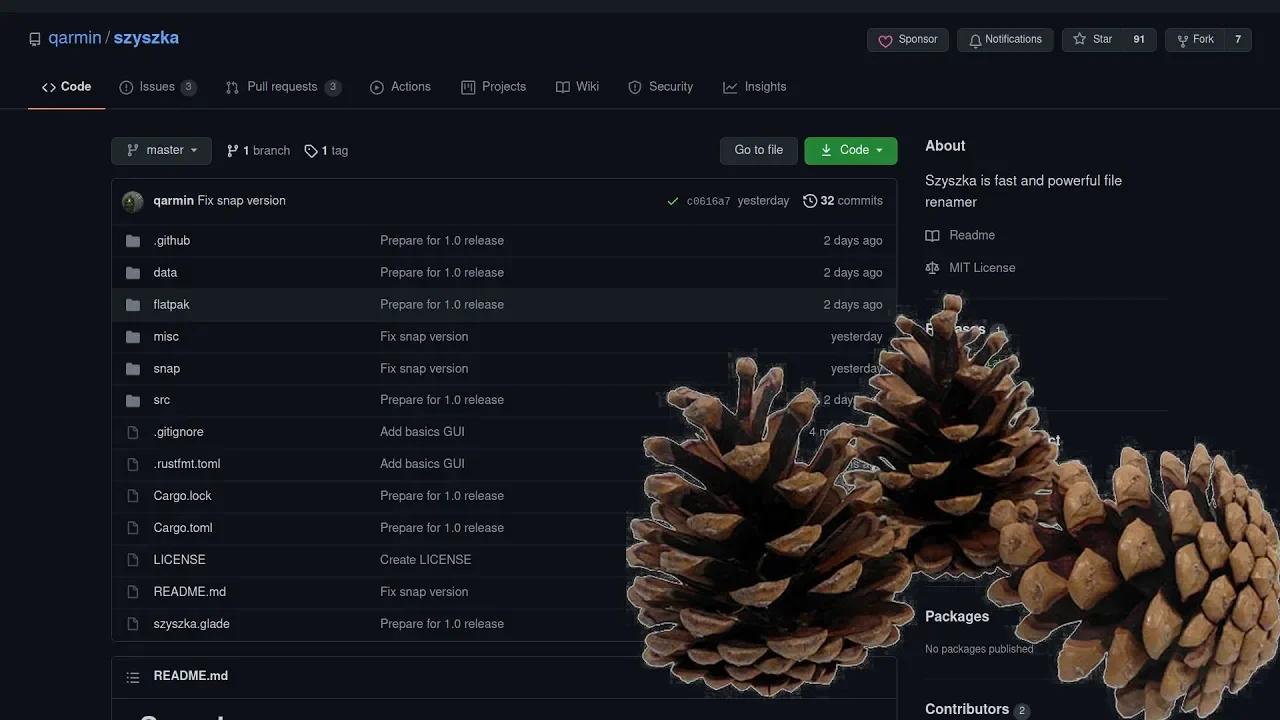Viewport: 1280px width, 720px height.
Task: Click the Fork icon
Action: pos(1182,40)
